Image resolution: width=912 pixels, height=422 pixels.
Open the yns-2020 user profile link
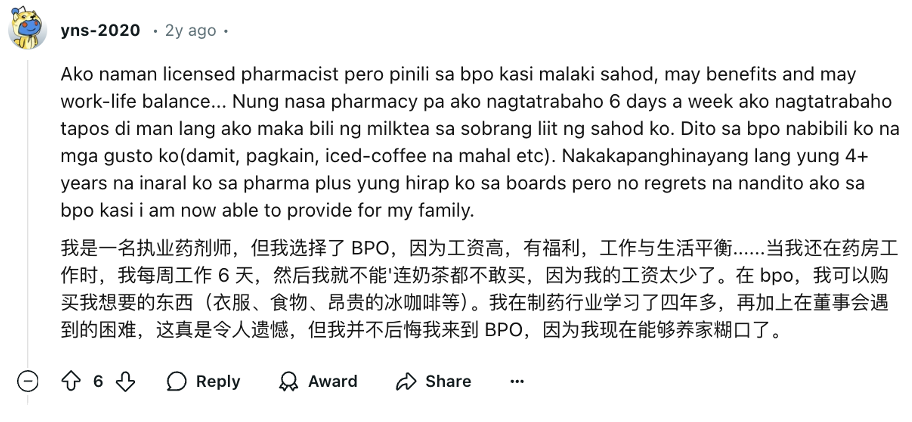pos(99,31)
